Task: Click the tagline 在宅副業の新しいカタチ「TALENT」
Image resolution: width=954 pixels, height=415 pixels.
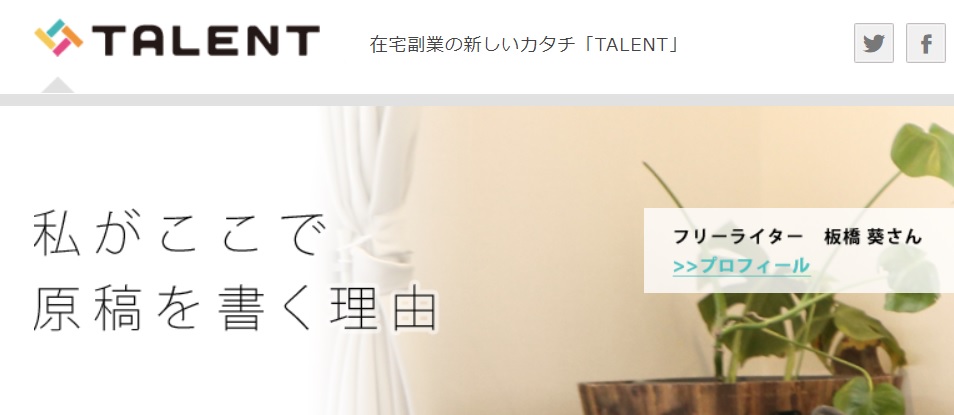Action: [x=524, y=45]
